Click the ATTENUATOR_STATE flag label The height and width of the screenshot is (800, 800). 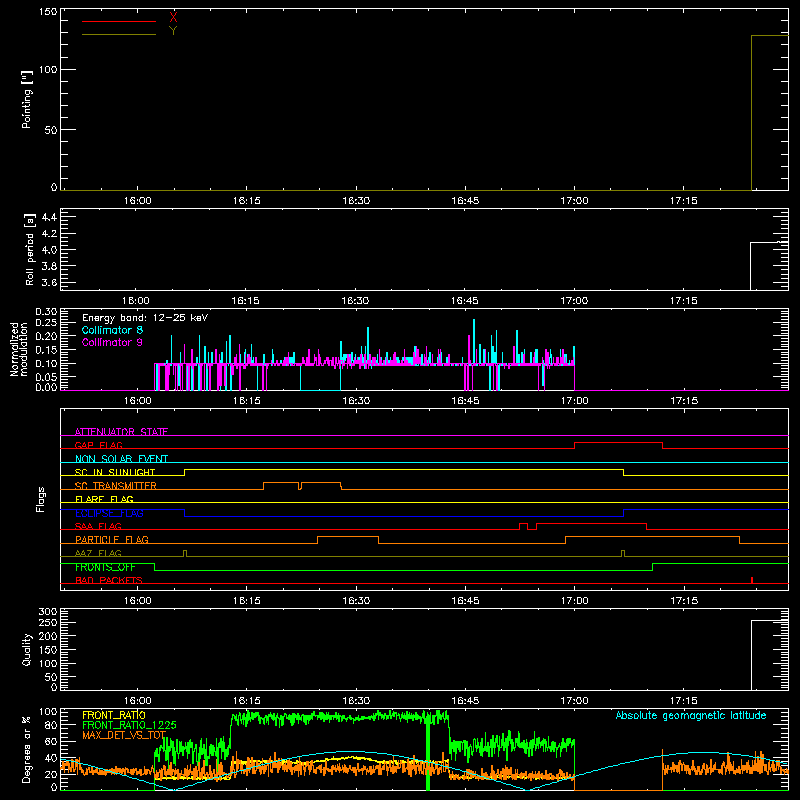tap(121, 432)
